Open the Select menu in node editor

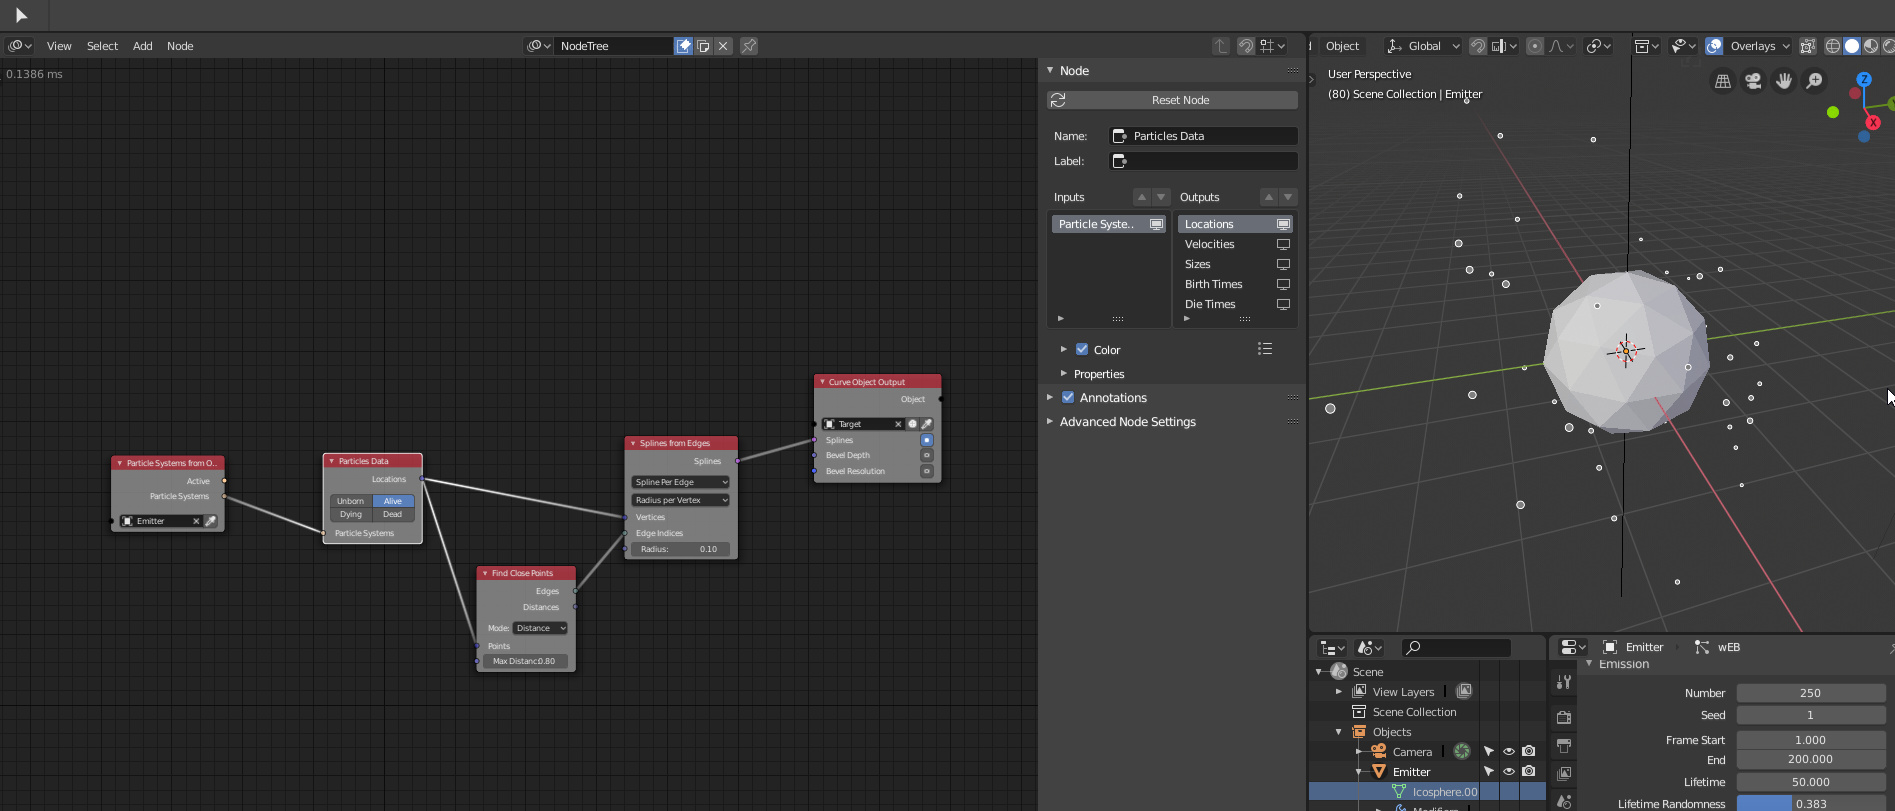coord(102,46)
